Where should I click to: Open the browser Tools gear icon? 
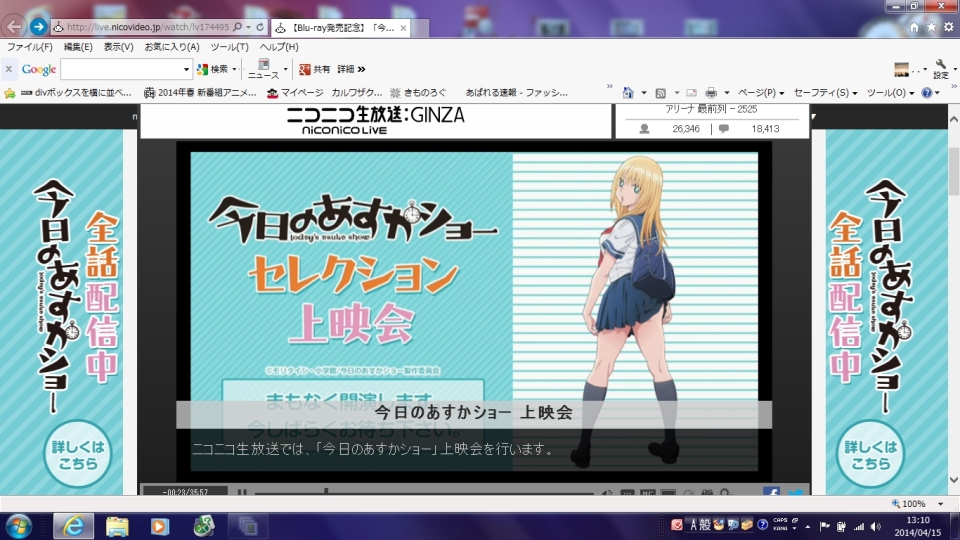(948, 27)
